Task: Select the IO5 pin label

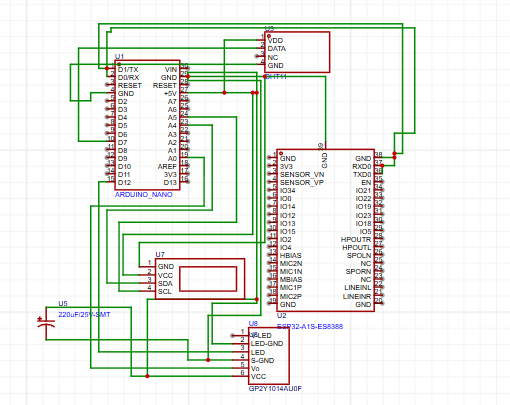Action: [x=365, y=232]
